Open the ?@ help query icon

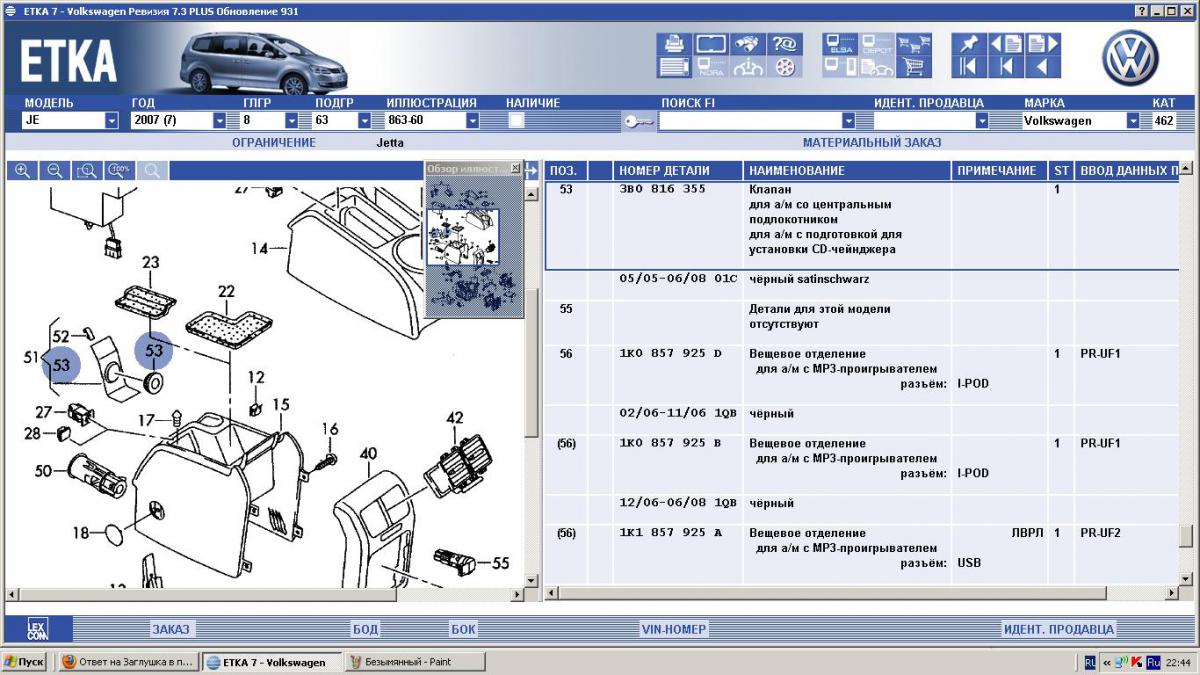click(x=784, y=44)
